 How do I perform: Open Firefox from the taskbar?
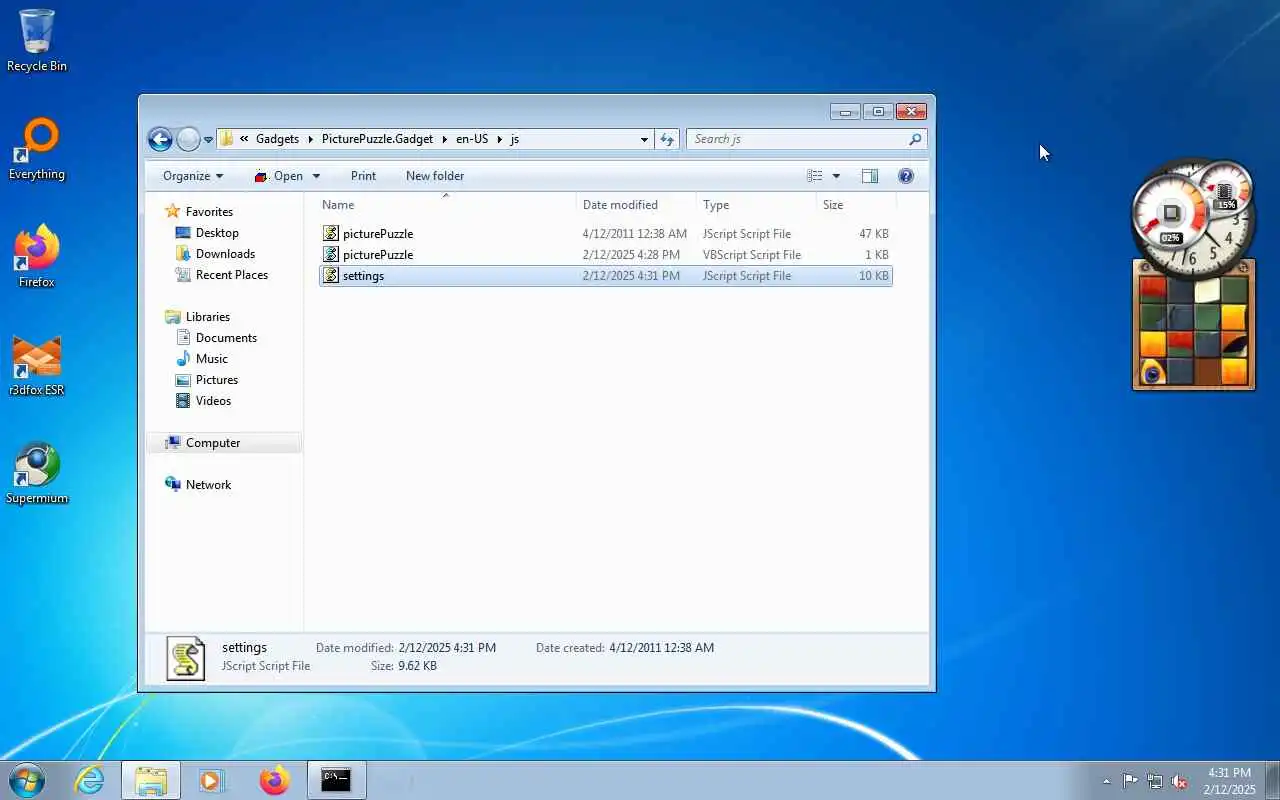coord(274,780)
